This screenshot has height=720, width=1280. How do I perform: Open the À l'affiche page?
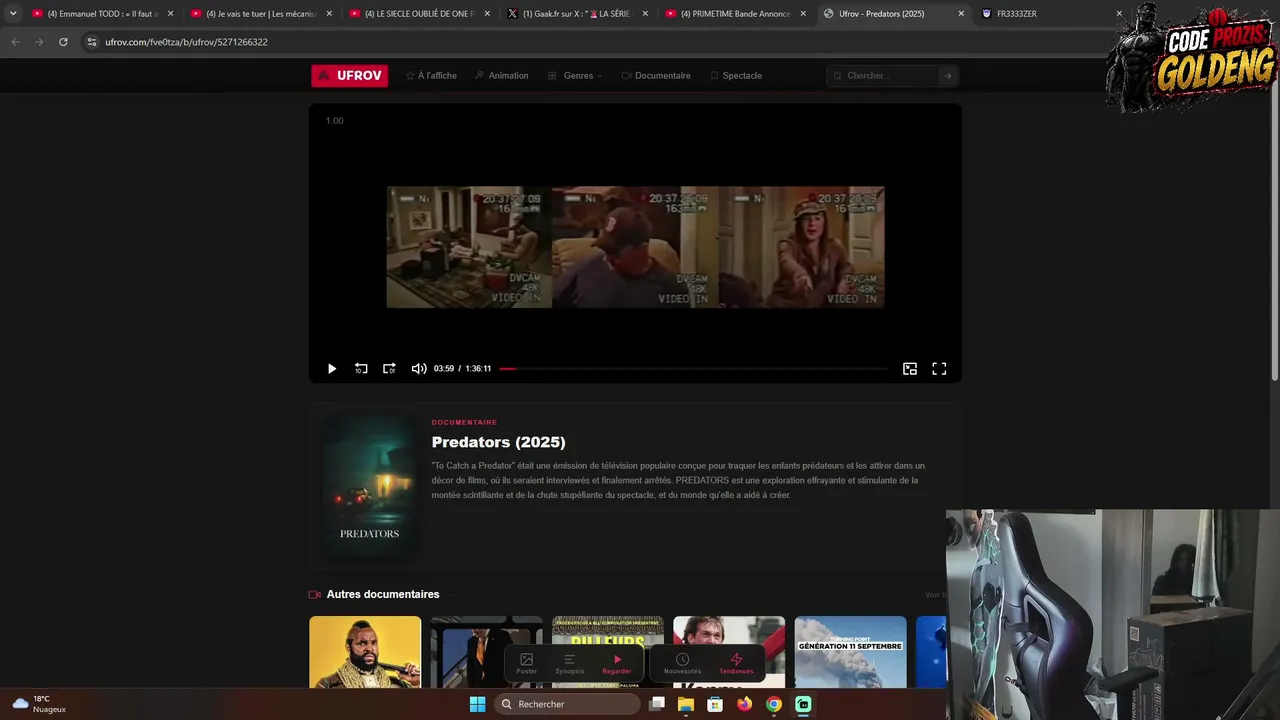431,76
